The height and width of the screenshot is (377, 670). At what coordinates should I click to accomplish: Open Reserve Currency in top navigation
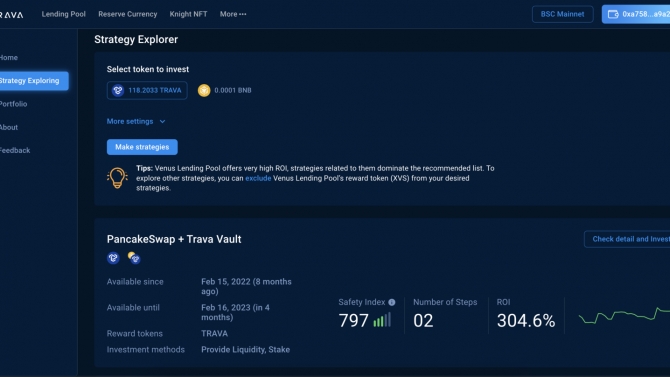pyautogui.click(x=128, y=14)
